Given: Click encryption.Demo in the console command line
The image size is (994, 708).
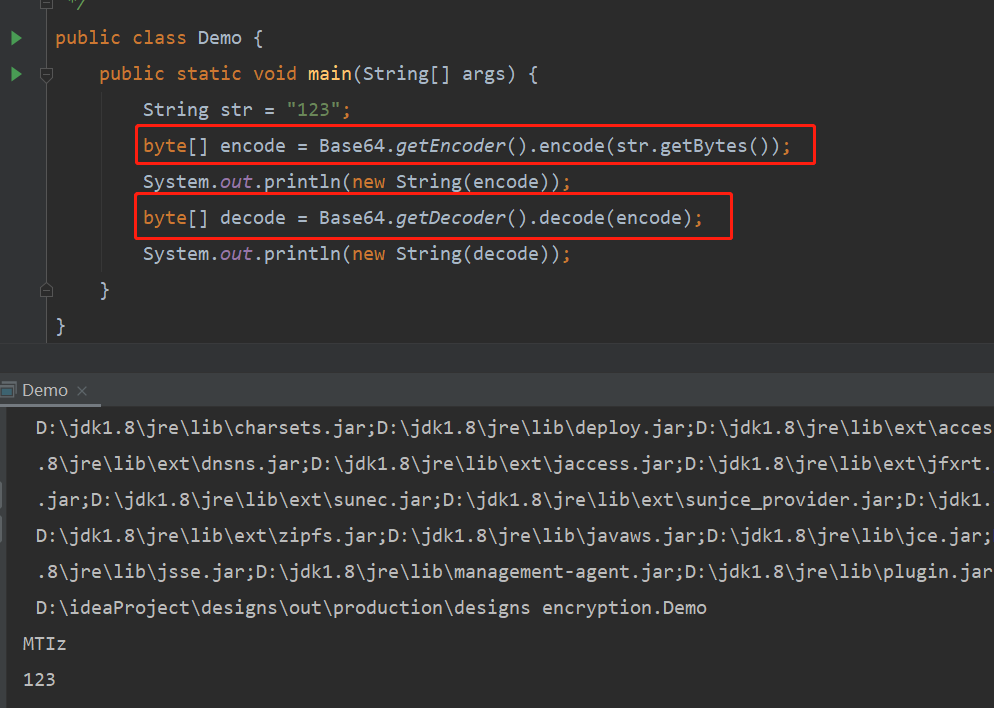Looking at the screenshot, I should 624,608.
